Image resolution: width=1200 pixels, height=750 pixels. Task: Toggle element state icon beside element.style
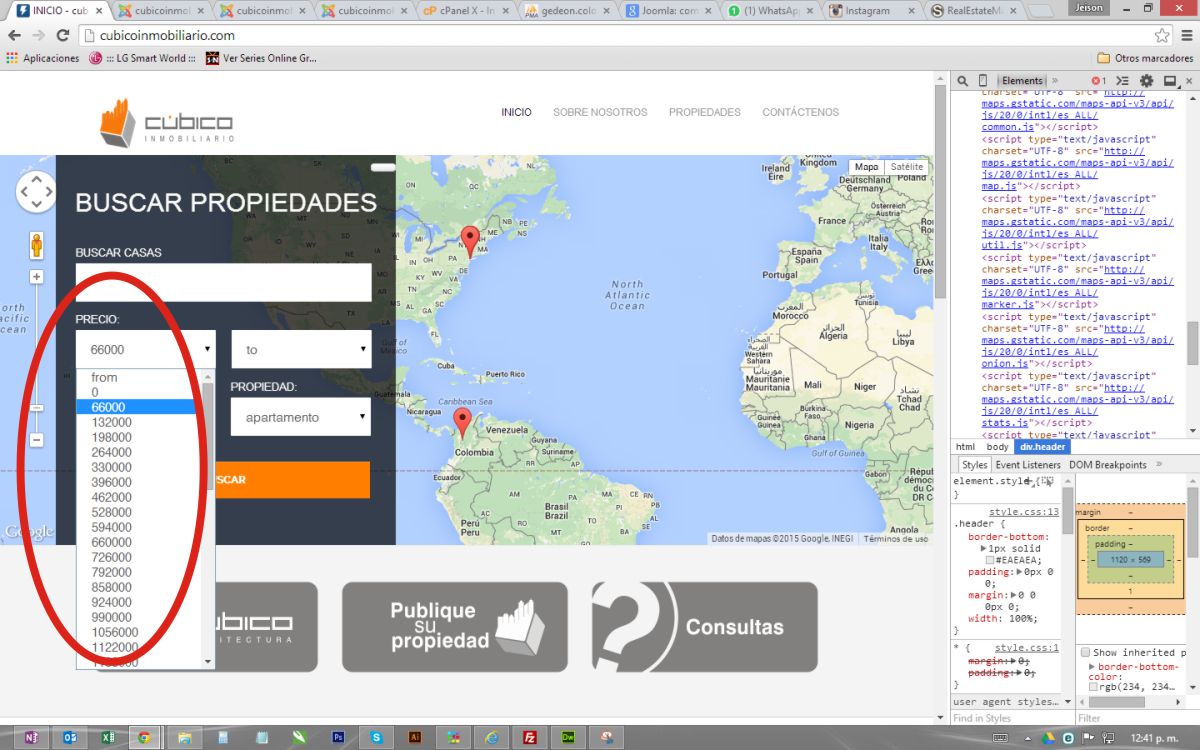pyautogui.click(x=1046, y=481)
